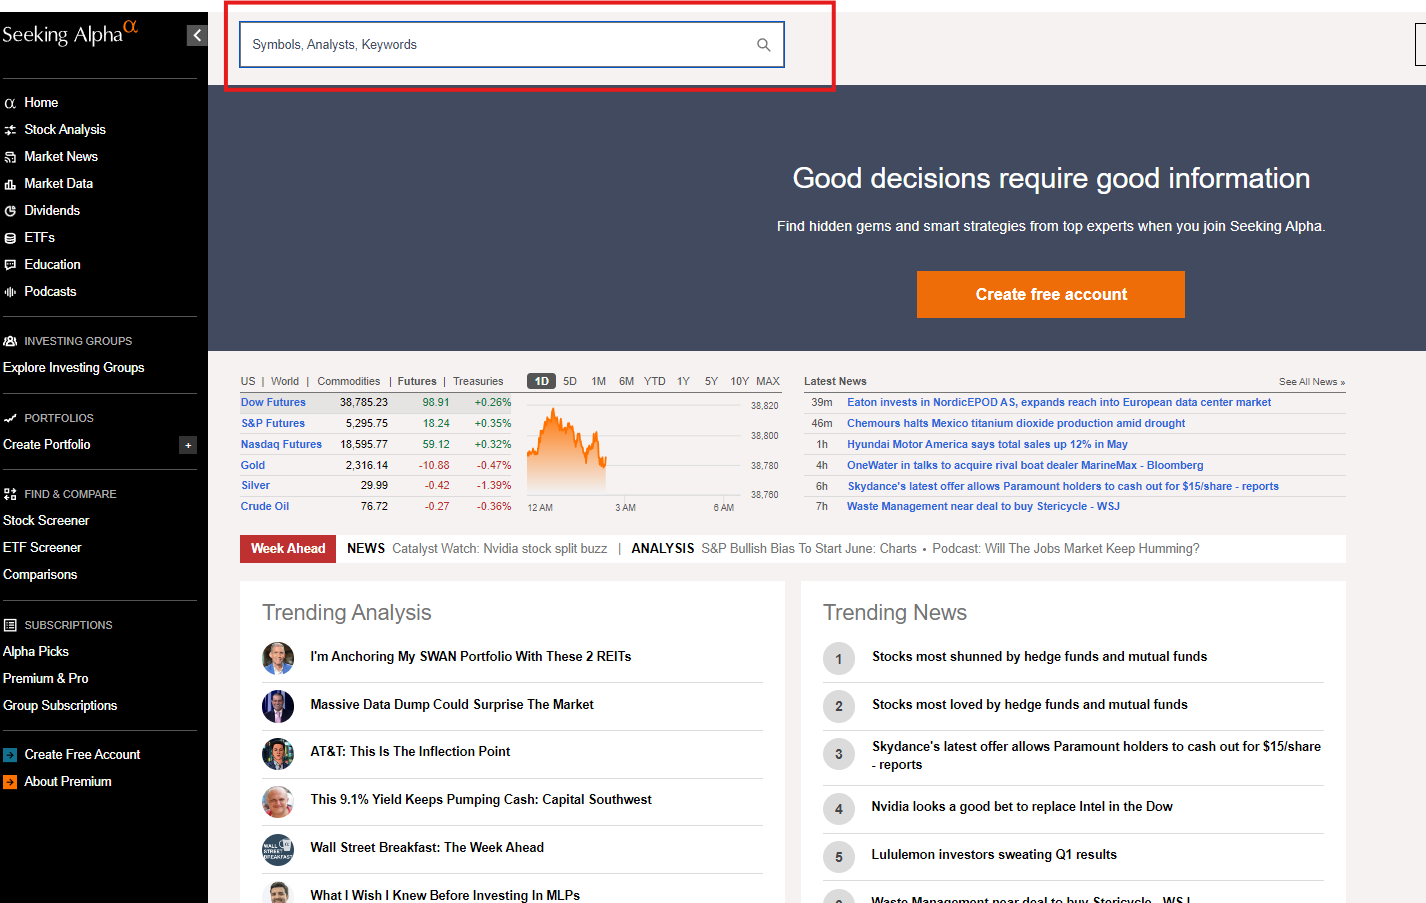Click the Seeking Alpha logo

click(x=70, y=33)
